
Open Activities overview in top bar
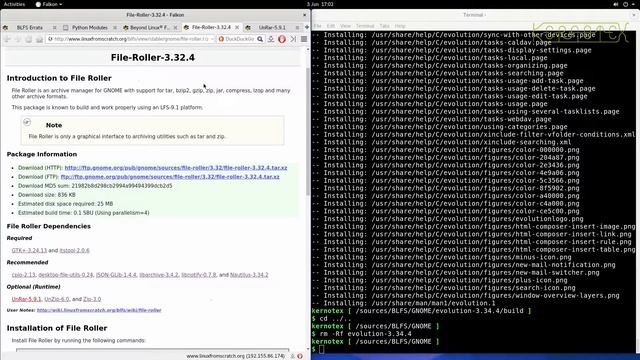14,4
